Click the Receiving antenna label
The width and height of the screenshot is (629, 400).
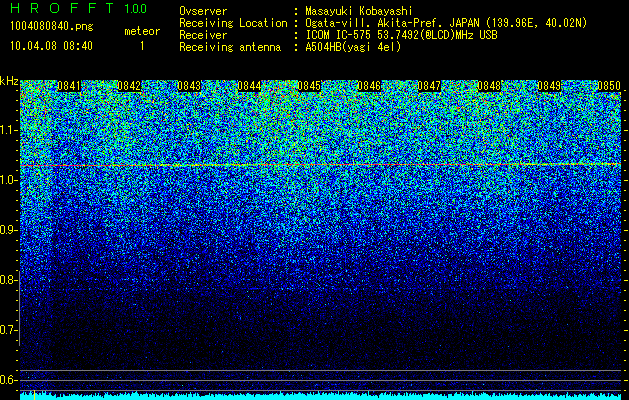[230, 47]
